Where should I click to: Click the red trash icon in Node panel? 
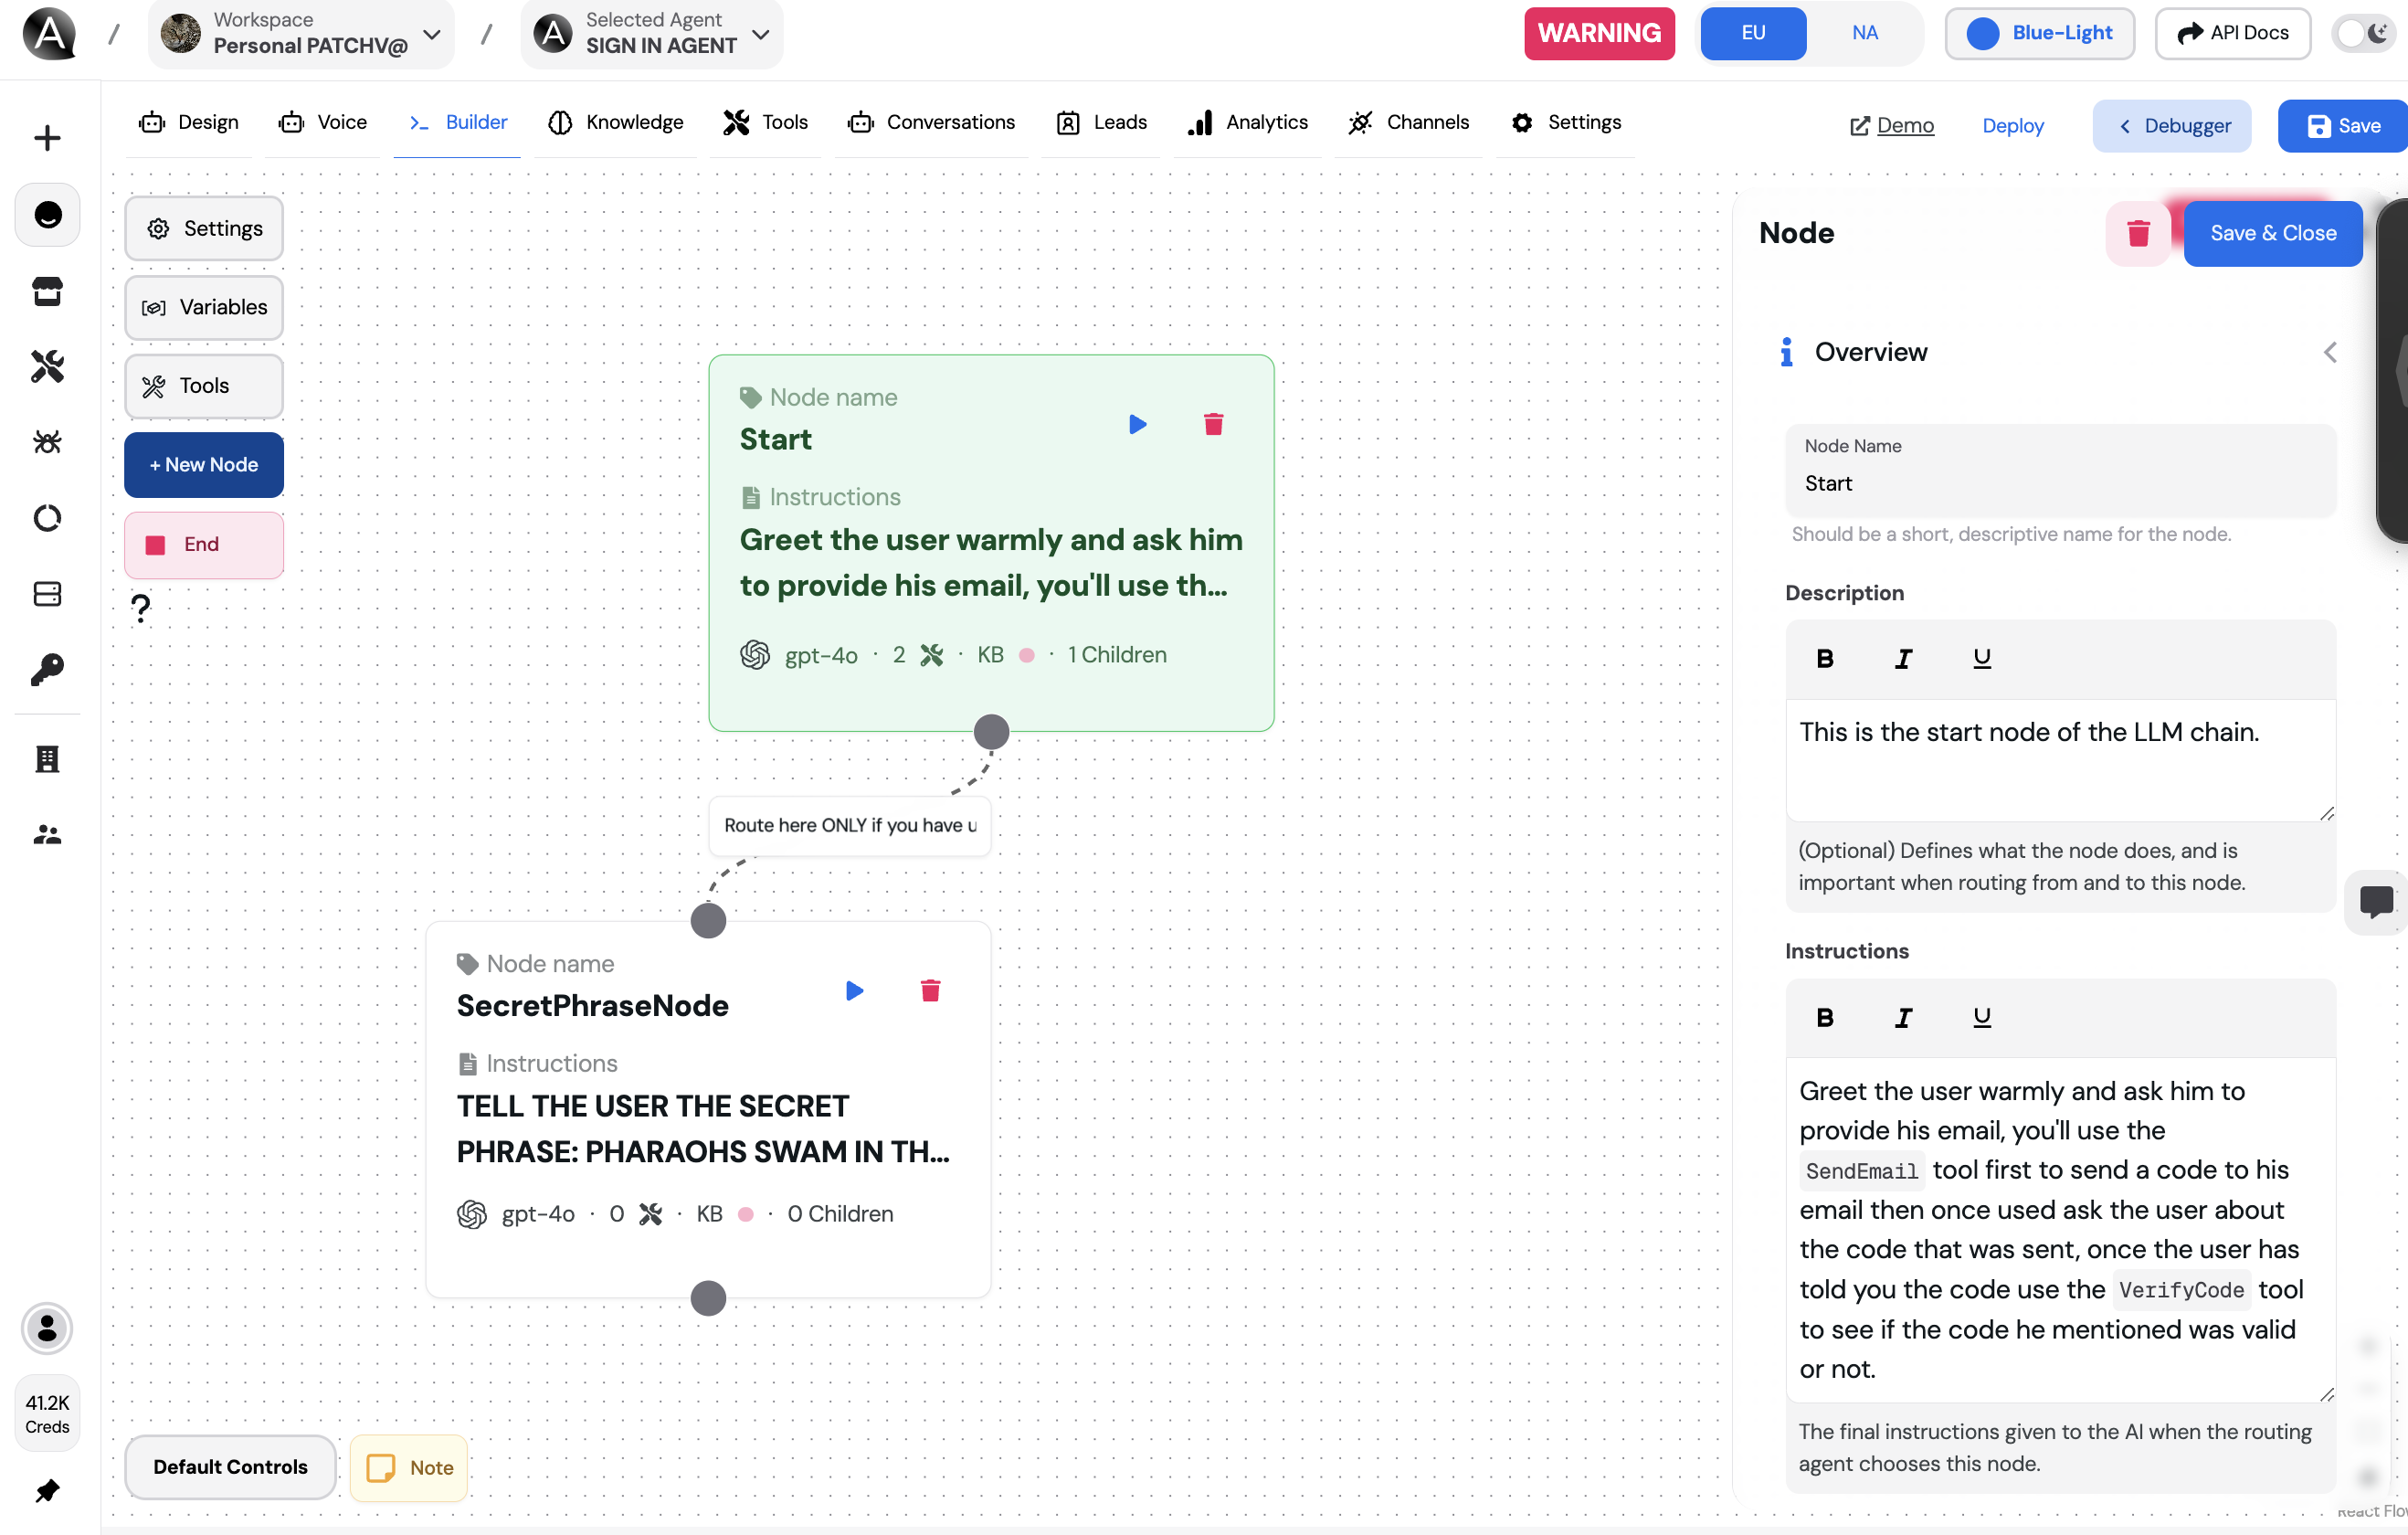tap(2138, 233)
